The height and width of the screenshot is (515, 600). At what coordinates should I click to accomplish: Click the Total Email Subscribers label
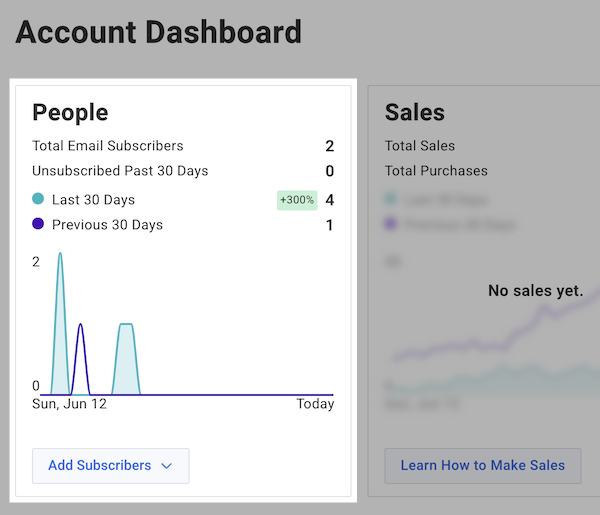point(108,146)
